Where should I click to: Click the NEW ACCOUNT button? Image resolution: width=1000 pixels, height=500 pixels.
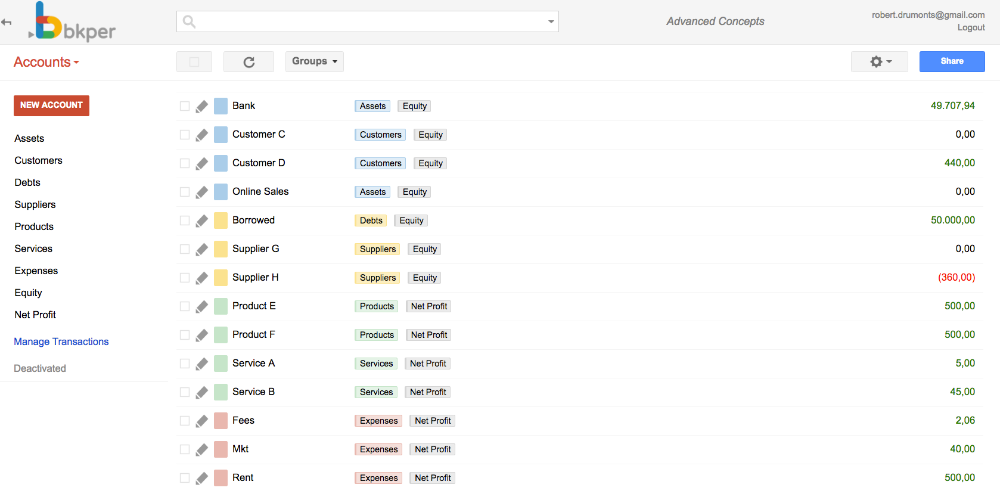52,105
